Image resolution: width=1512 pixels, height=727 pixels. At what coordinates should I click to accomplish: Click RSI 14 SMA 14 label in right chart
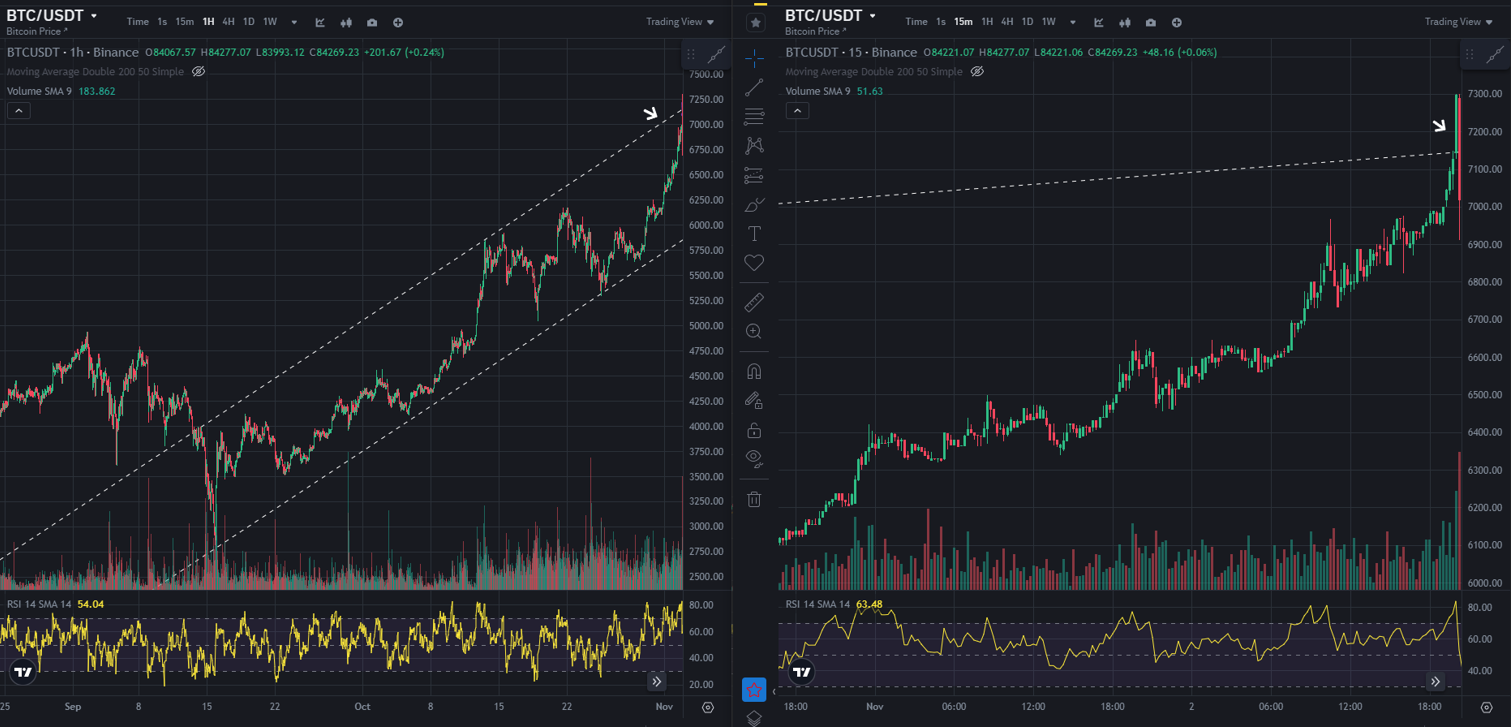(x=818, y=604)
